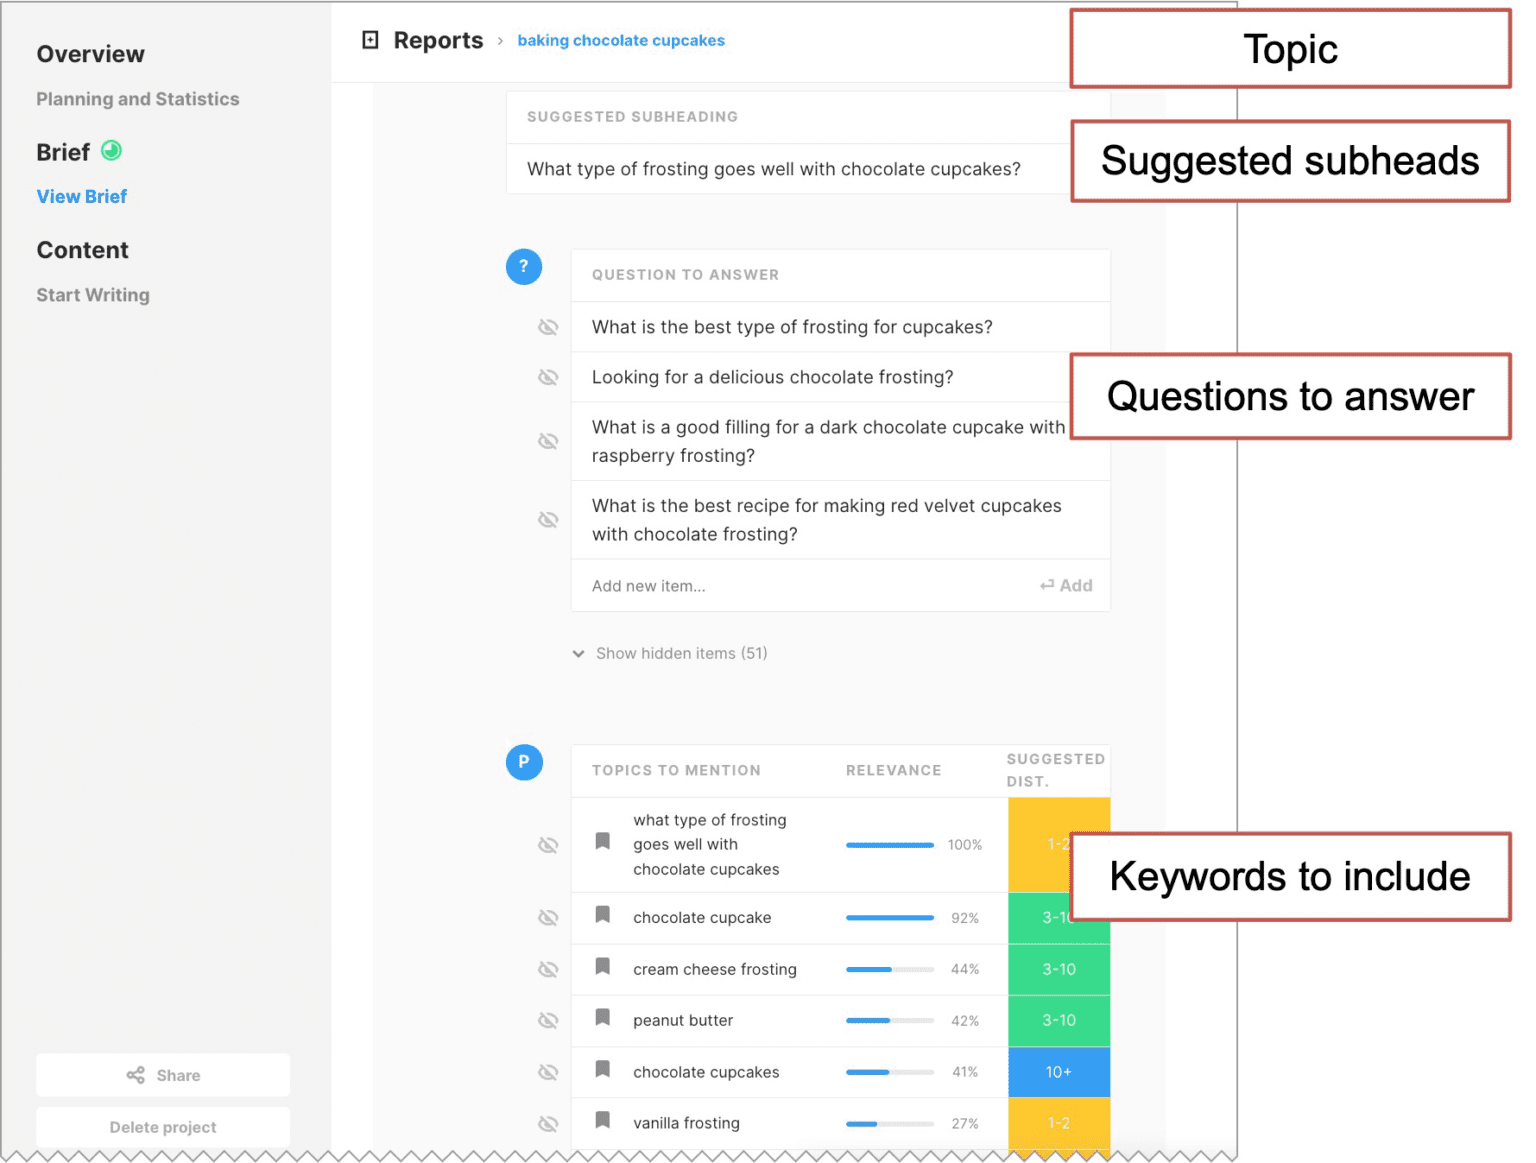This screenshot has height=1163, width=1536.
Task: Click the Reports icon in the header
Action: [x=370, y=38]
